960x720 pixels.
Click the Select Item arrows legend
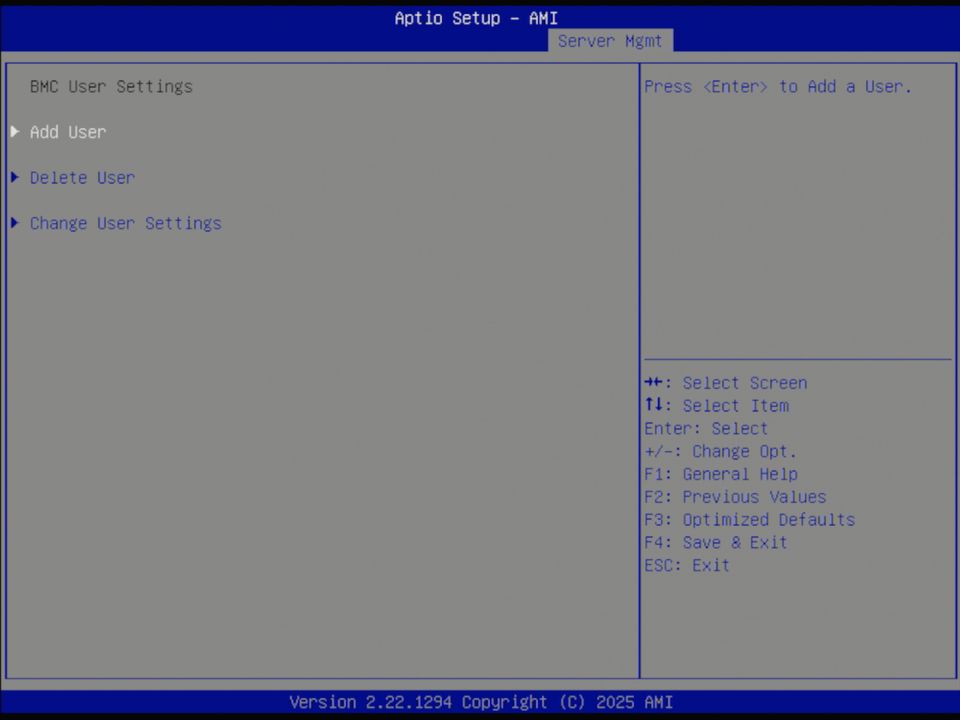[x=716, y=406]
